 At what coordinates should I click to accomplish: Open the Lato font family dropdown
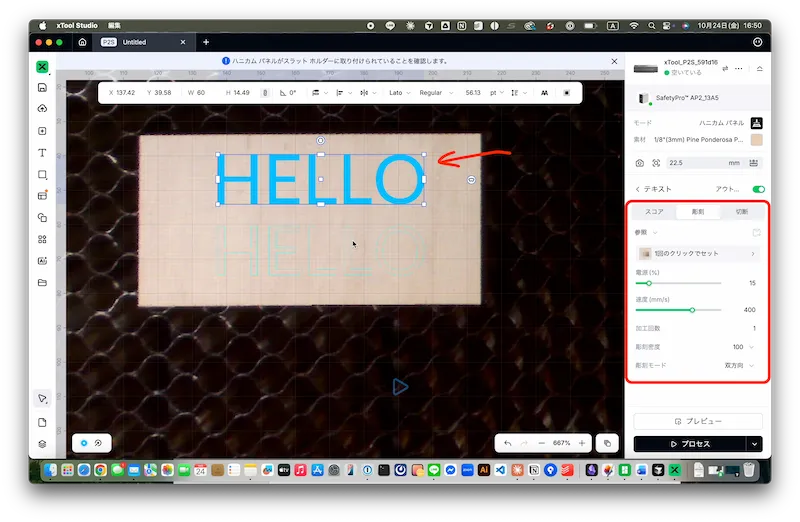click(x=401, y=93)
